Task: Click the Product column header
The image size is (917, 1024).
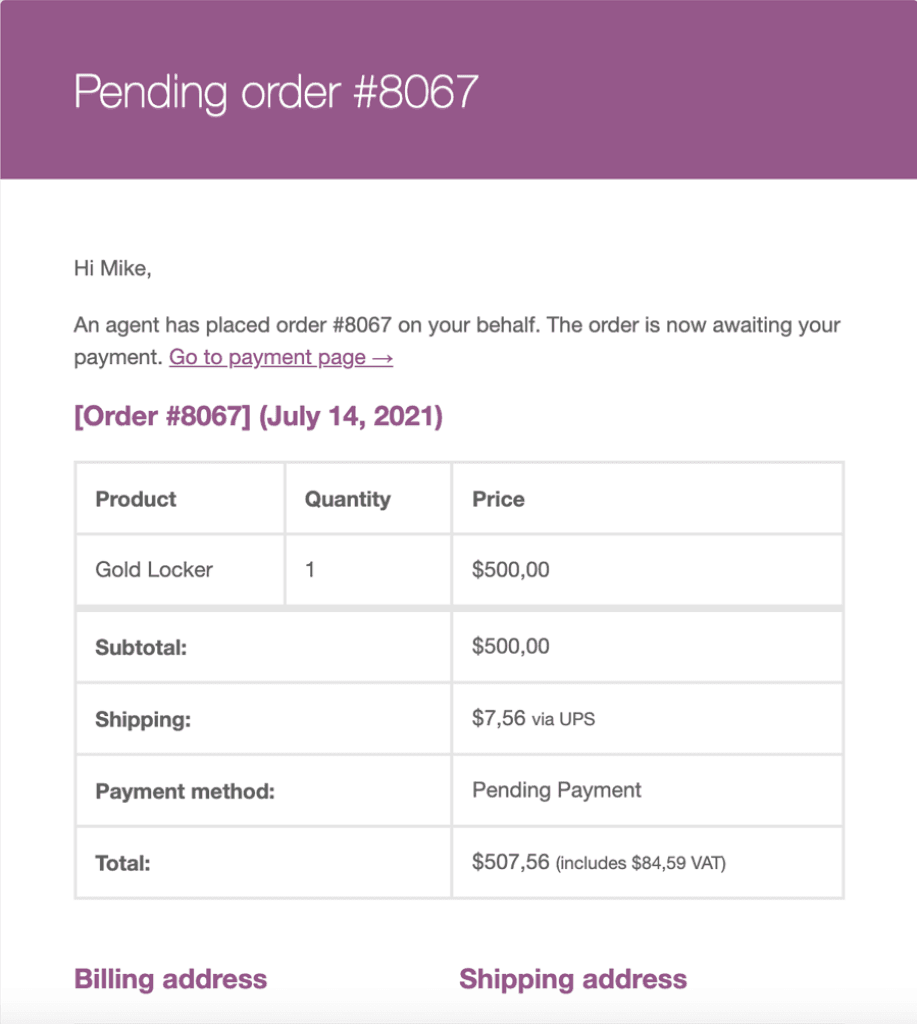Action: [x=136, y=499]
